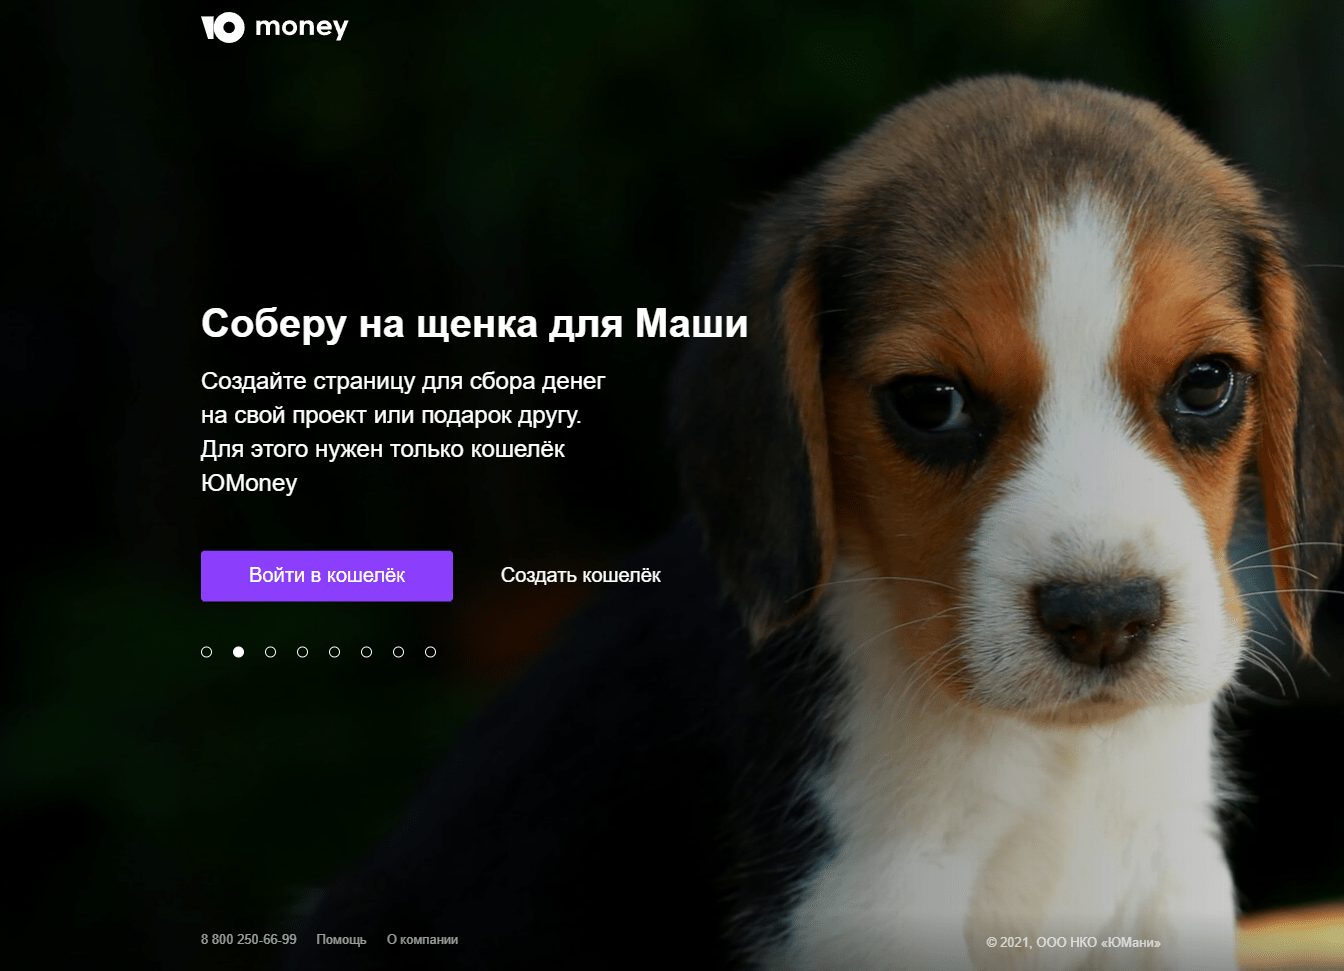Show the sixth carousel slide dot

367,652
